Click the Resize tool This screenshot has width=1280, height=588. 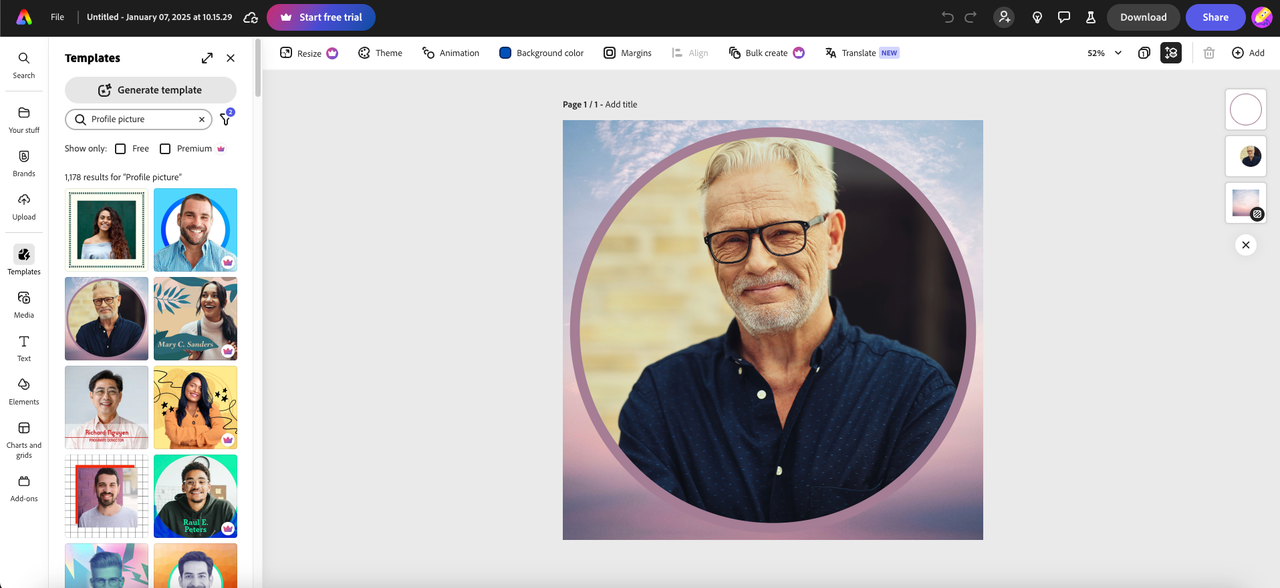coord(308,53)
